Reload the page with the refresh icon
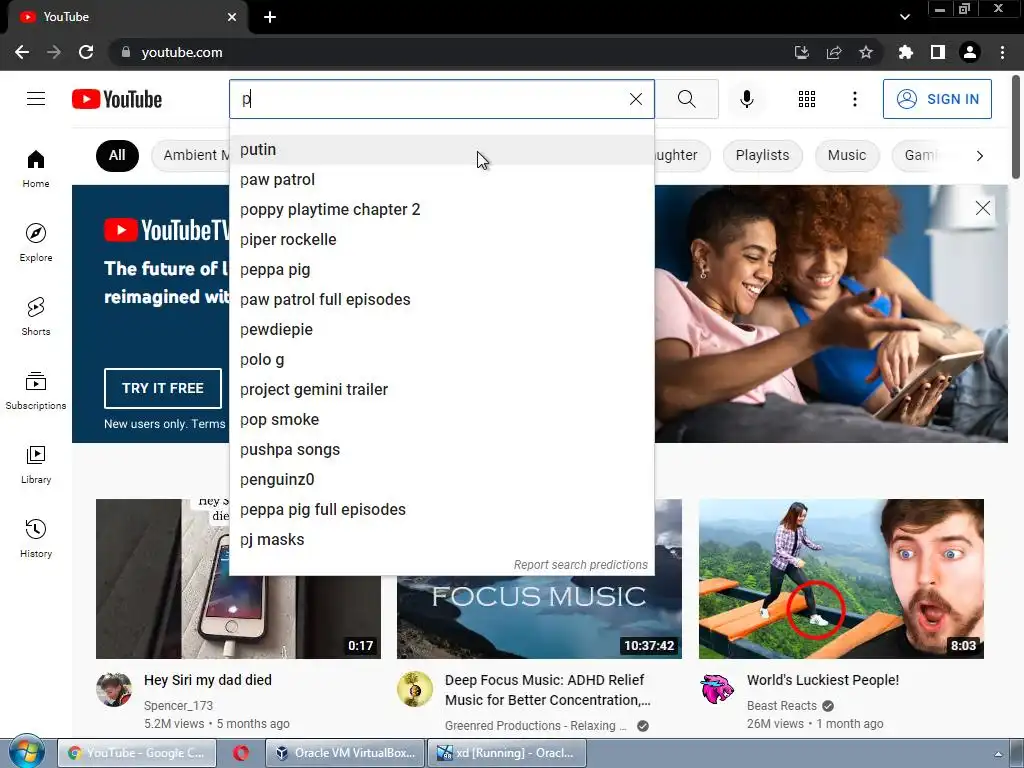The height and width of the screenshot is (768, 1024). (x=86, y=52)
